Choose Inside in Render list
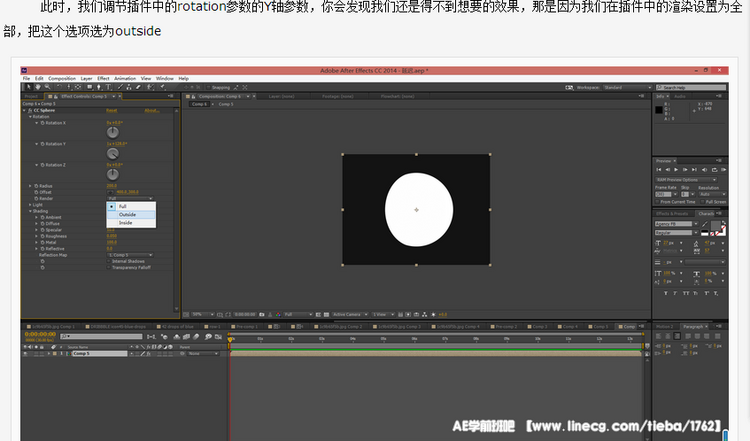This screenshot has height=441, width=750. 131,223
